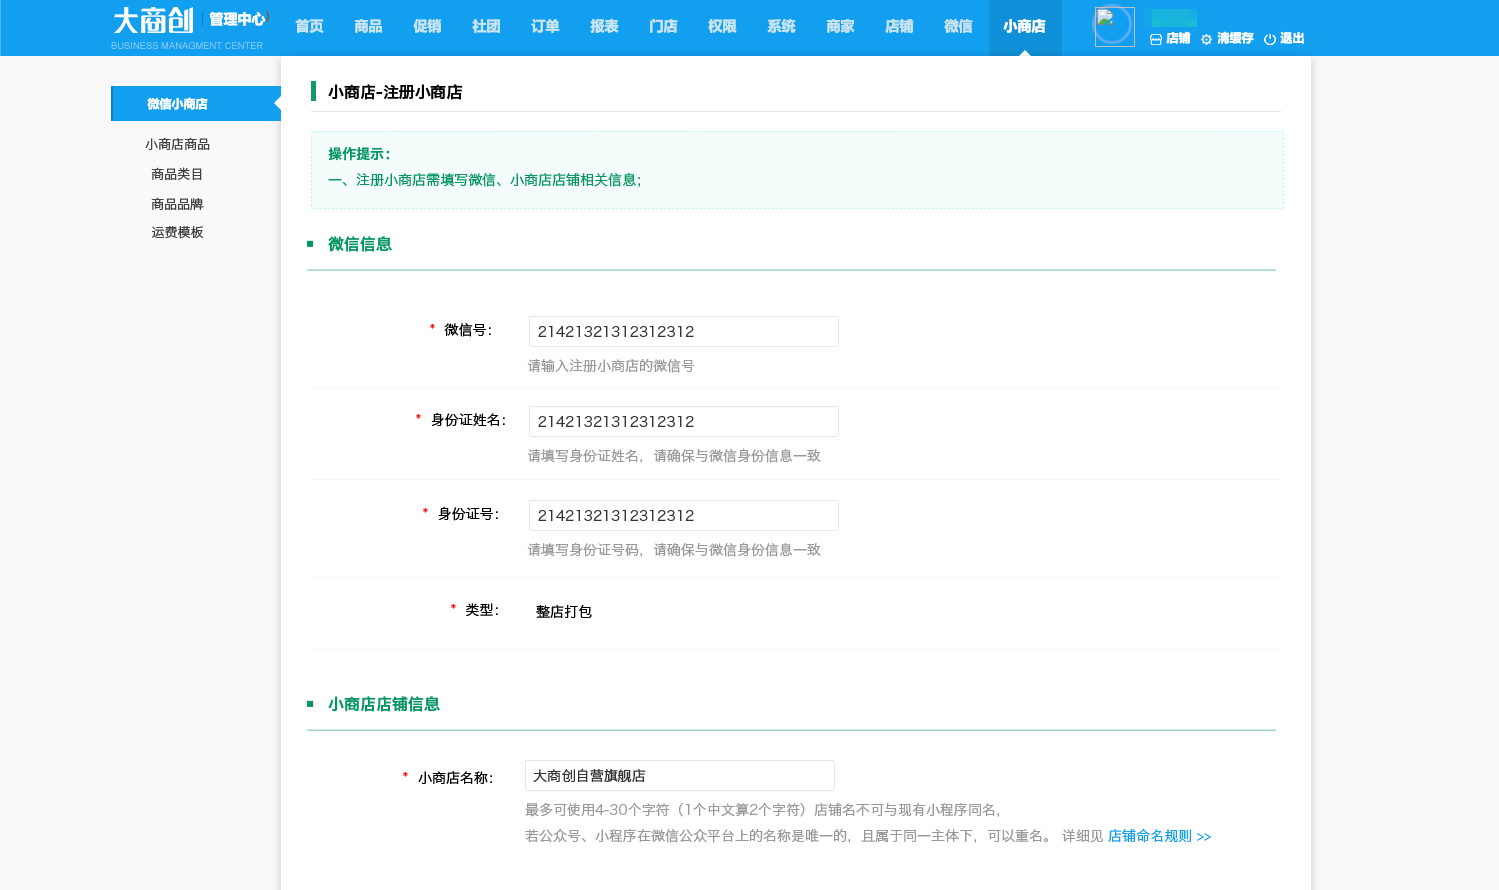Click into the 小商店名称 input field
The width and height of the screenshot is (1499, 890).
[680, 776]
